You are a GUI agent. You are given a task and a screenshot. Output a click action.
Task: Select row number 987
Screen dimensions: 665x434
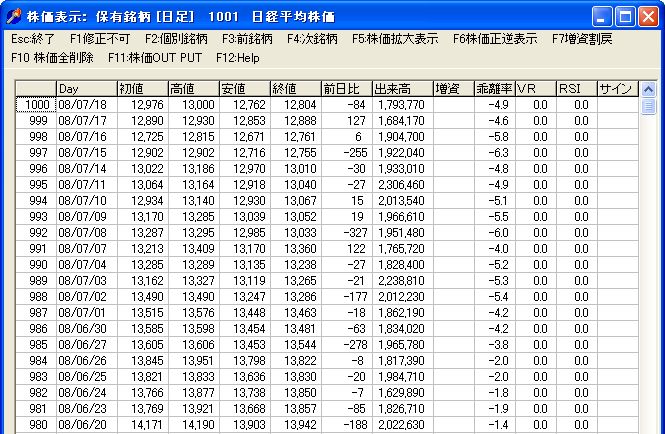(x=36, y=313)
